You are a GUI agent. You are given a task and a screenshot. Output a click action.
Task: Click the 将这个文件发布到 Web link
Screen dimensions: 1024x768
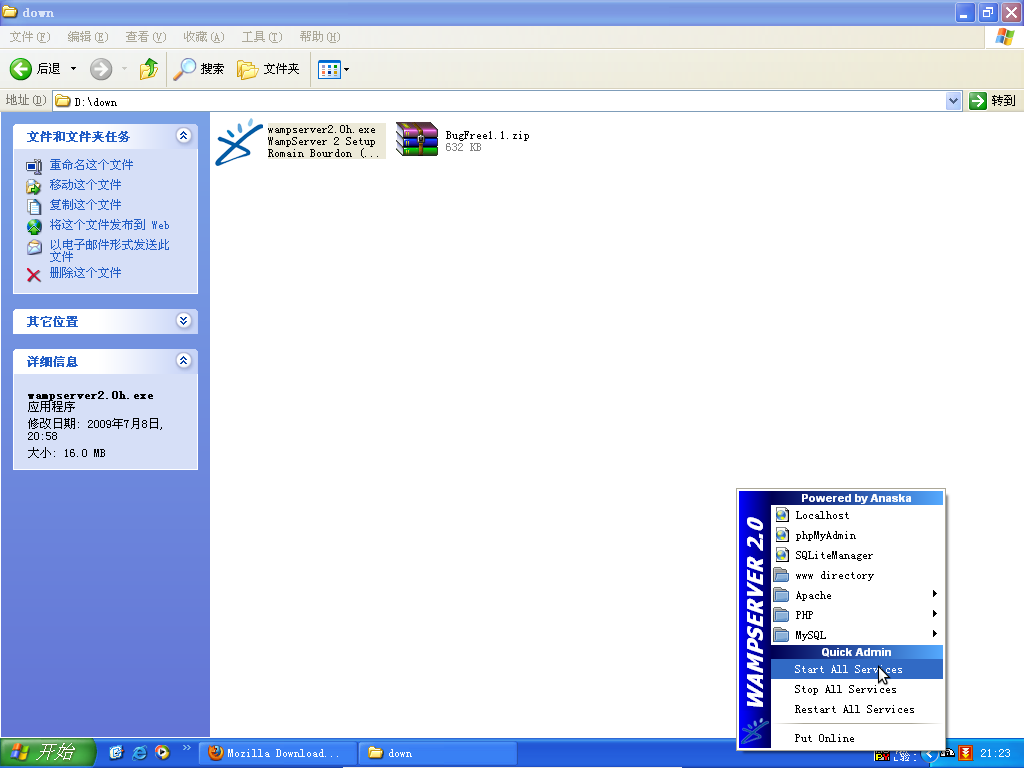110,225
